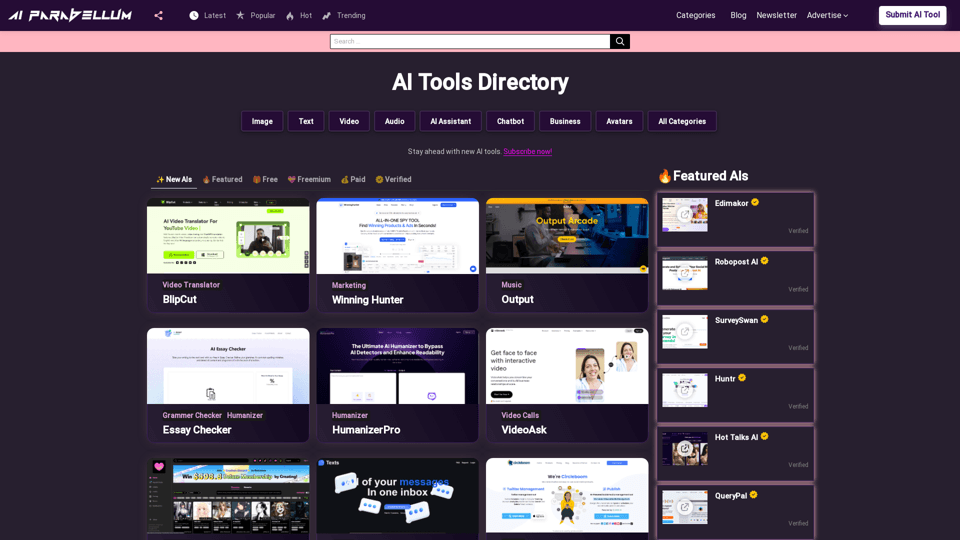Select the Audio category button

(394, 121)
